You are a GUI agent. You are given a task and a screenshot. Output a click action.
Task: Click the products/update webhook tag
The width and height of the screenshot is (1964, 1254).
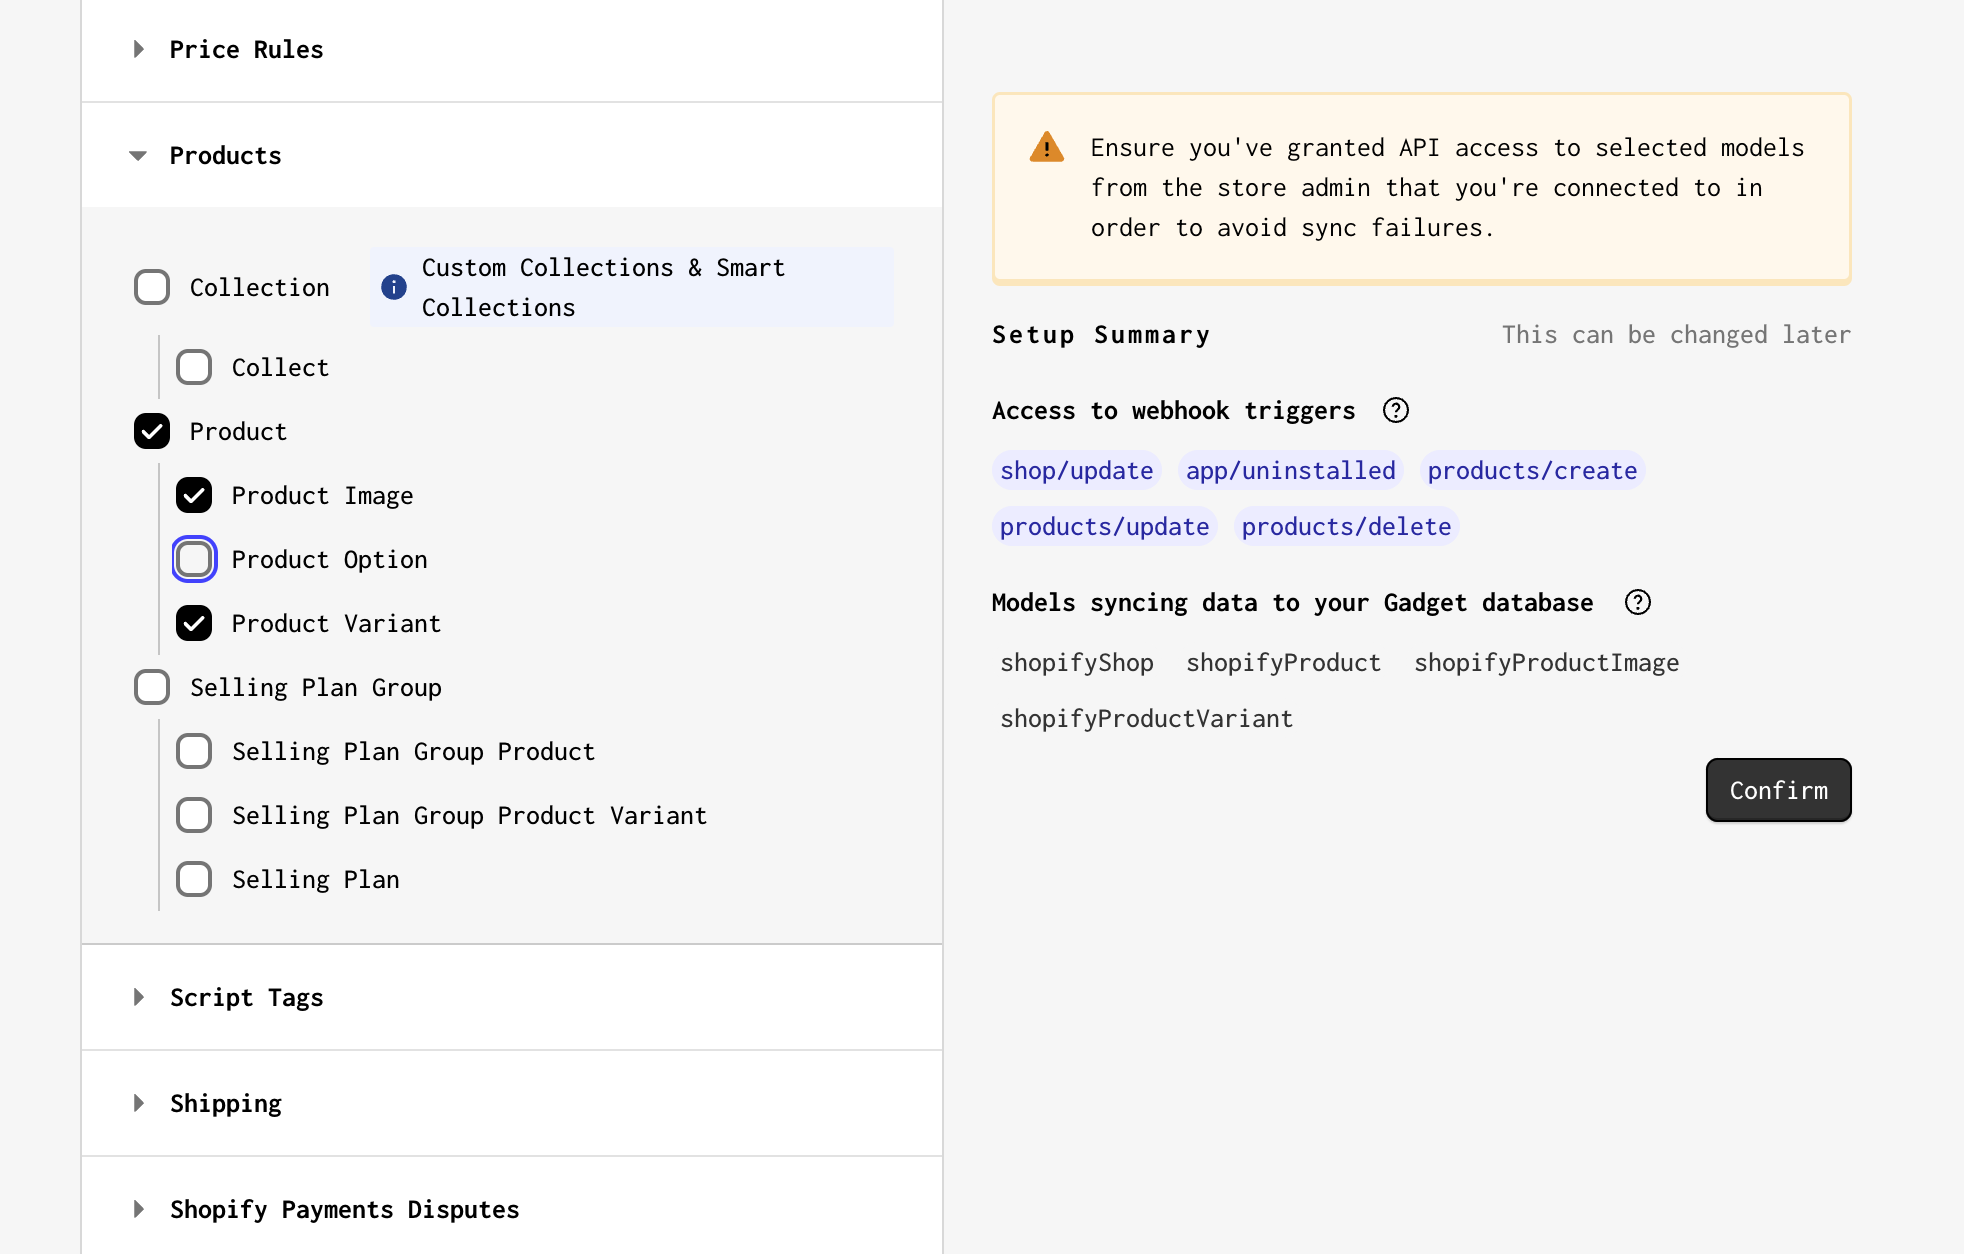click(x=1105, y=526)
